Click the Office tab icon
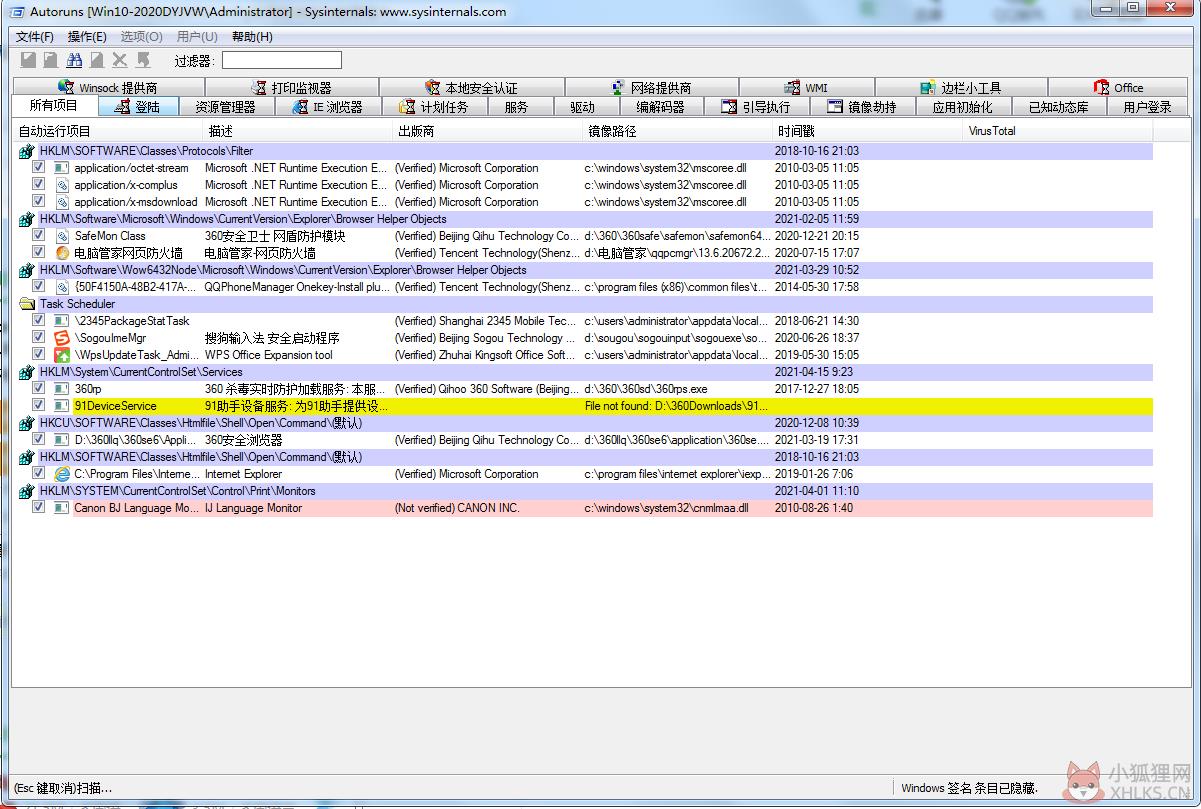This screenshot has width=1201, height=809. [x=1101, y=88]
